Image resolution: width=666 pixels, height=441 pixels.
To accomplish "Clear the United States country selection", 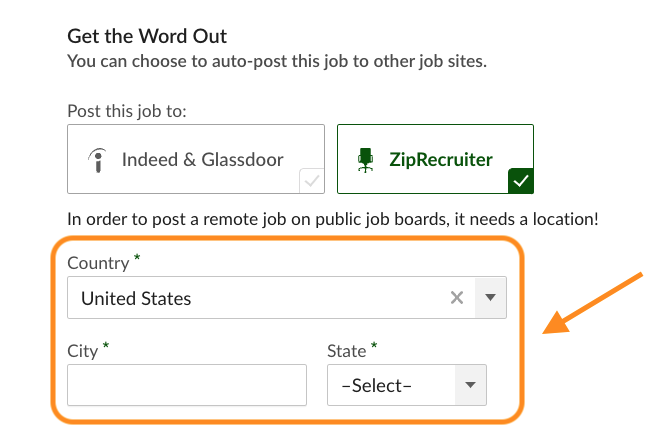I will (457, 298).
